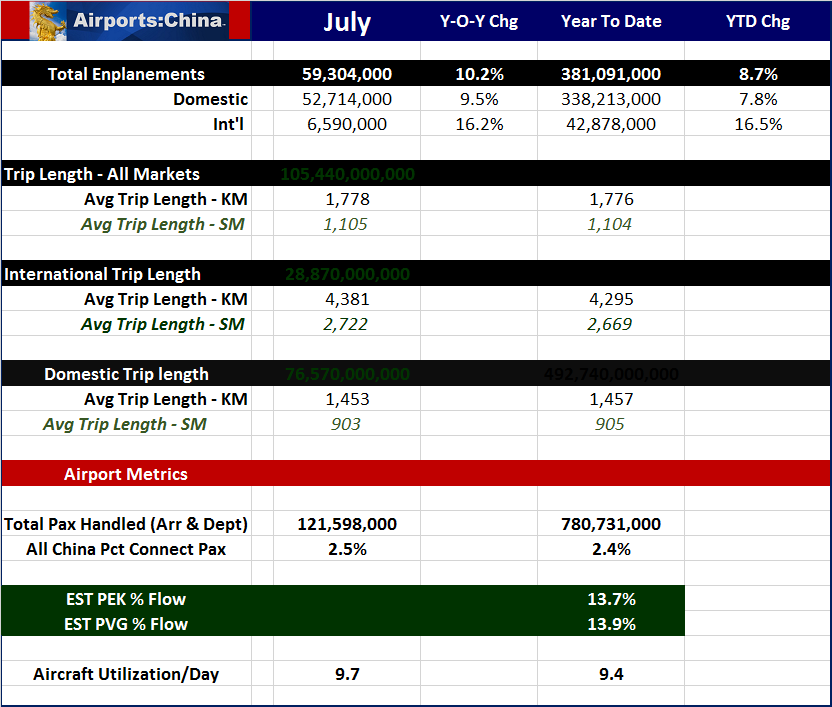Select the Y-O-Y Chg column header
Image resolution: width=832 pixels, height=707 pixels.
pyautogui.click(x=479, y=21)
